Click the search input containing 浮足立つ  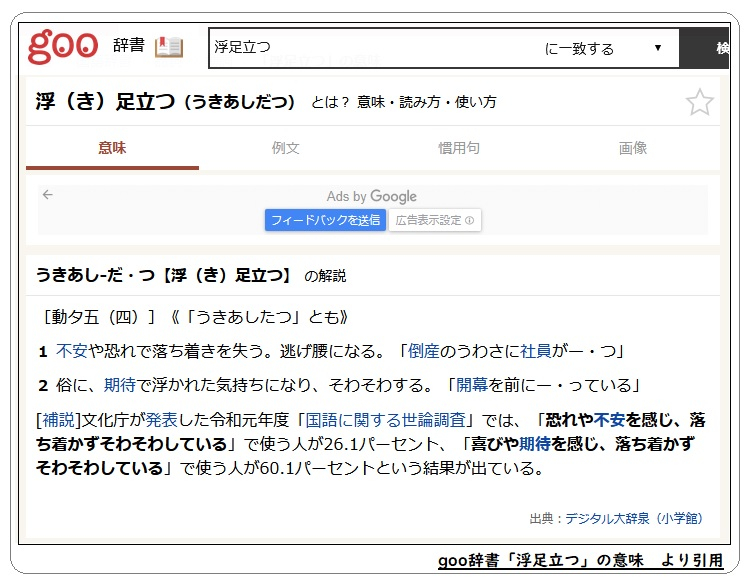click(373, 48)
